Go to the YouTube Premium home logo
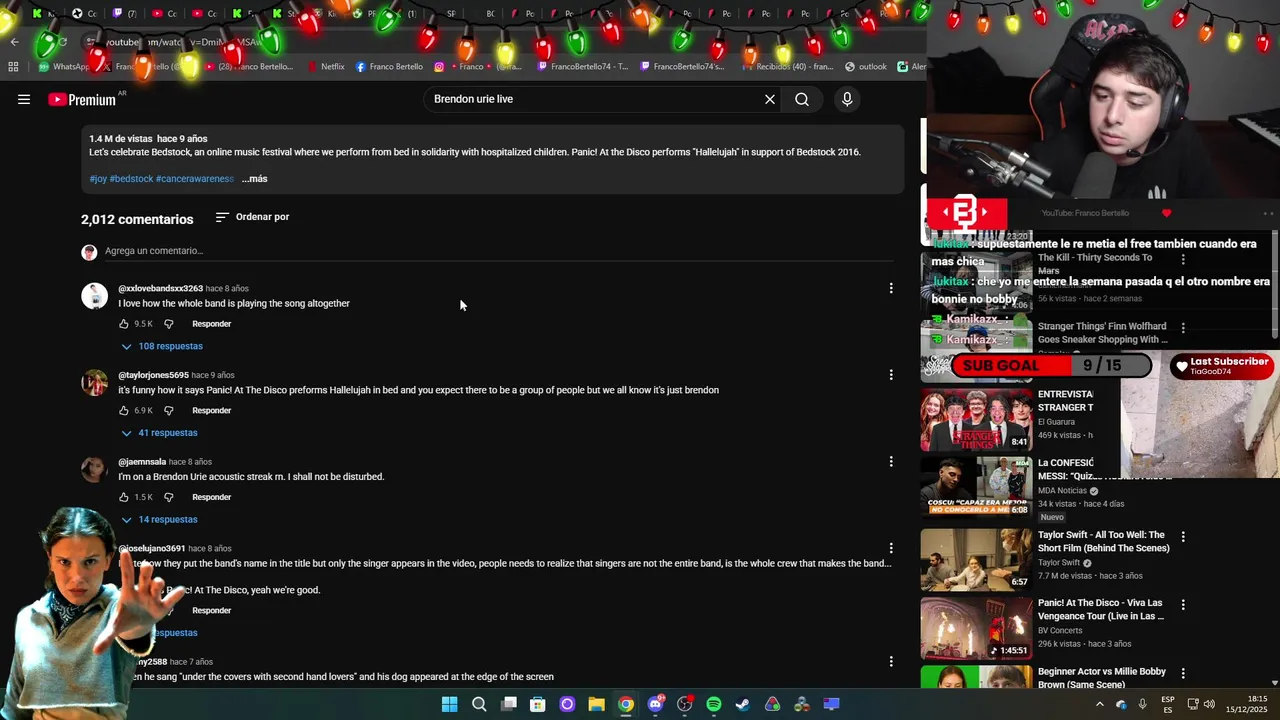The height and width of the screenshot is (720, 1280). point(82,99)
